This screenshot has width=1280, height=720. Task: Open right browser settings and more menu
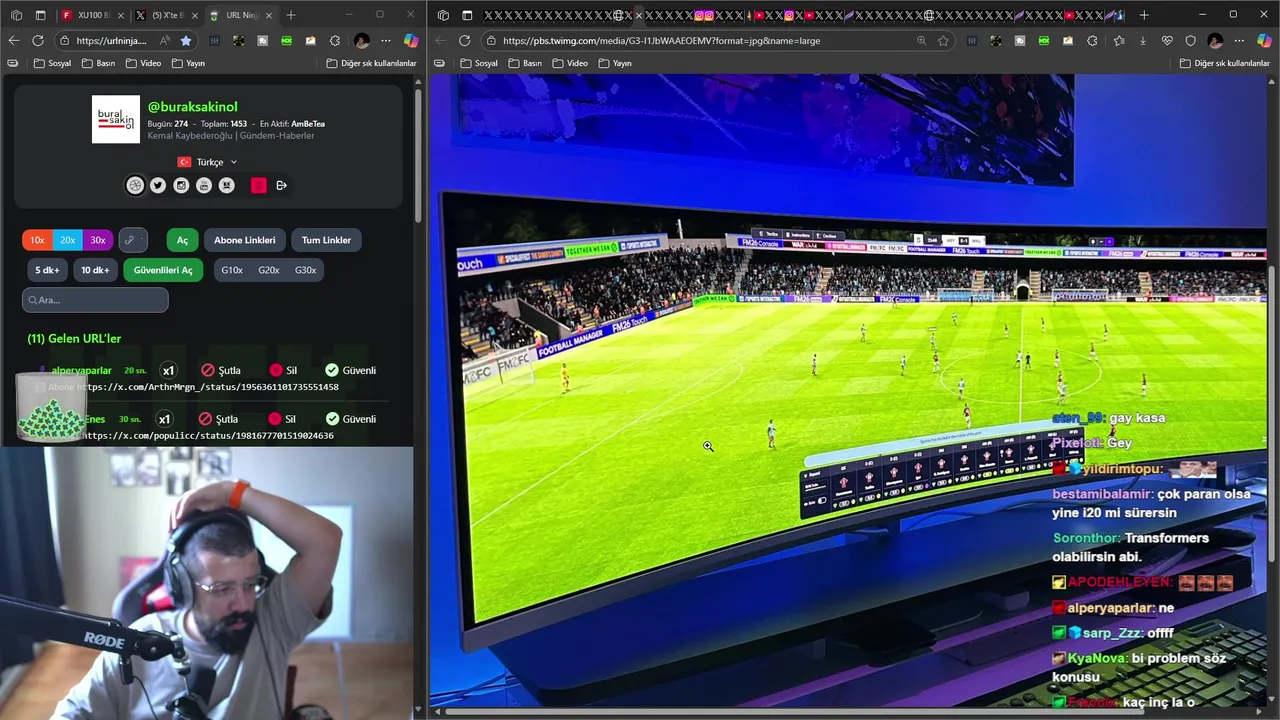(1239, 41)
